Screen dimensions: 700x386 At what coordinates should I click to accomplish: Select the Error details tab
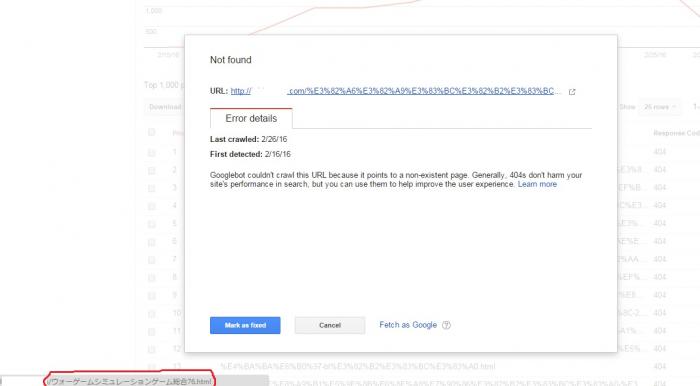point(251,118)
